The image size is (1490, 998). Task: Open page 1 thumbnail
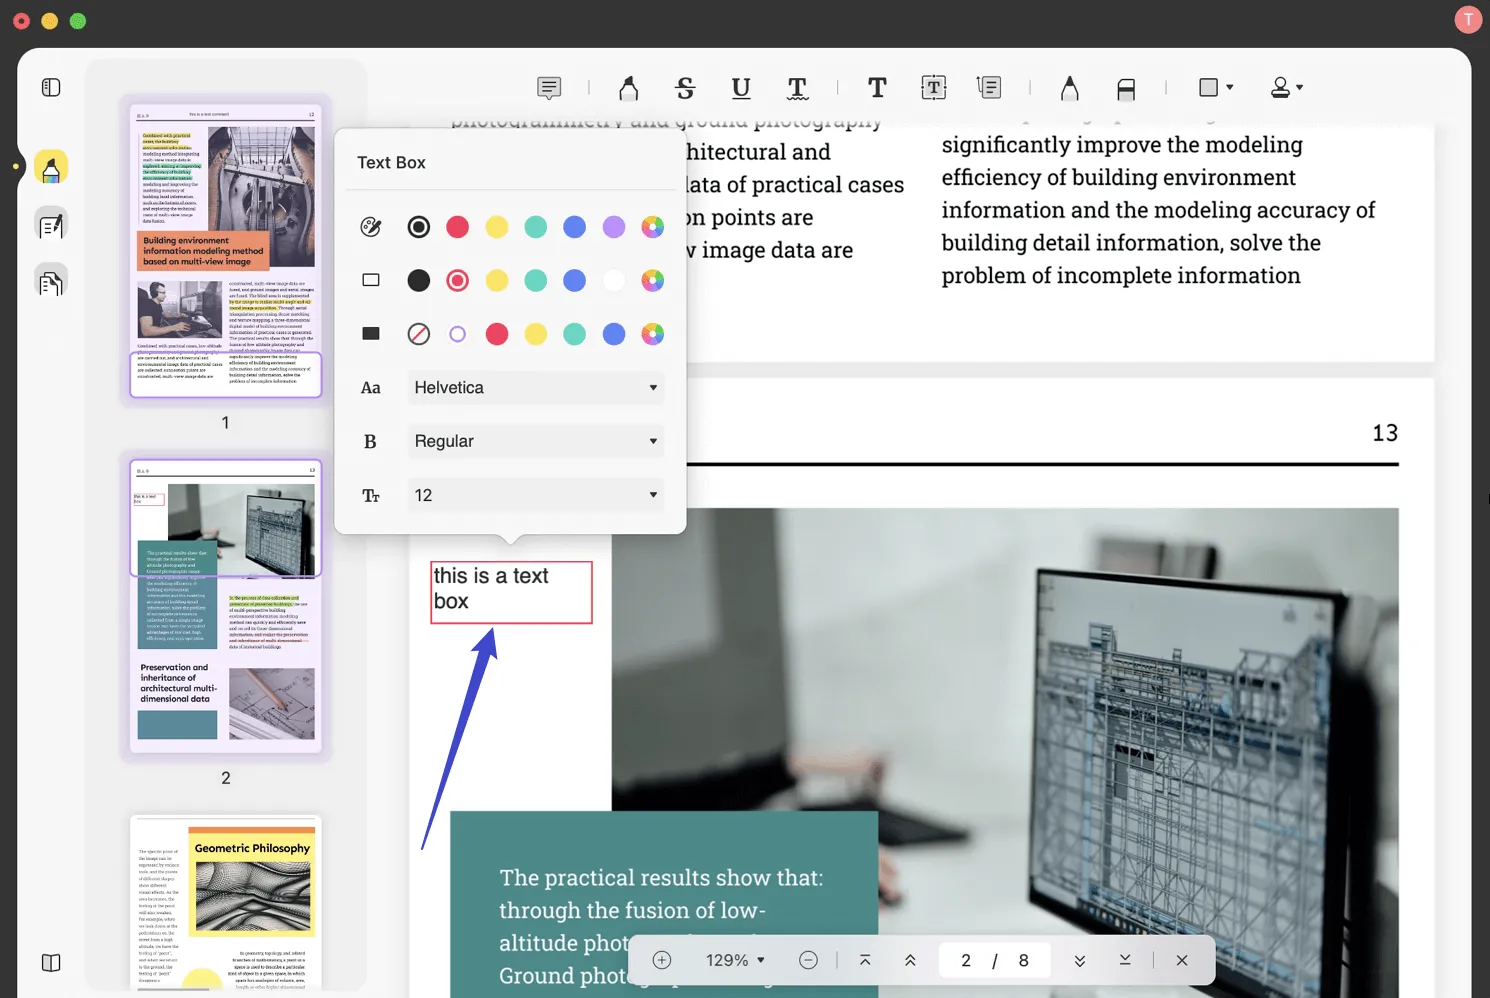[x=226, y=251]
